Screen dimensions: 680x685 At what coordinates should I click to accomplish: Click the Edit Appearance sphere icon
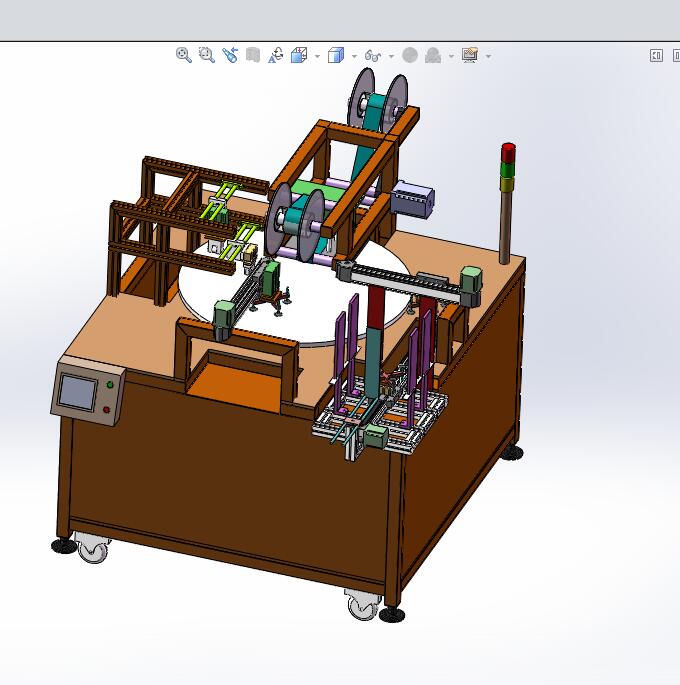tap(410, 55)
